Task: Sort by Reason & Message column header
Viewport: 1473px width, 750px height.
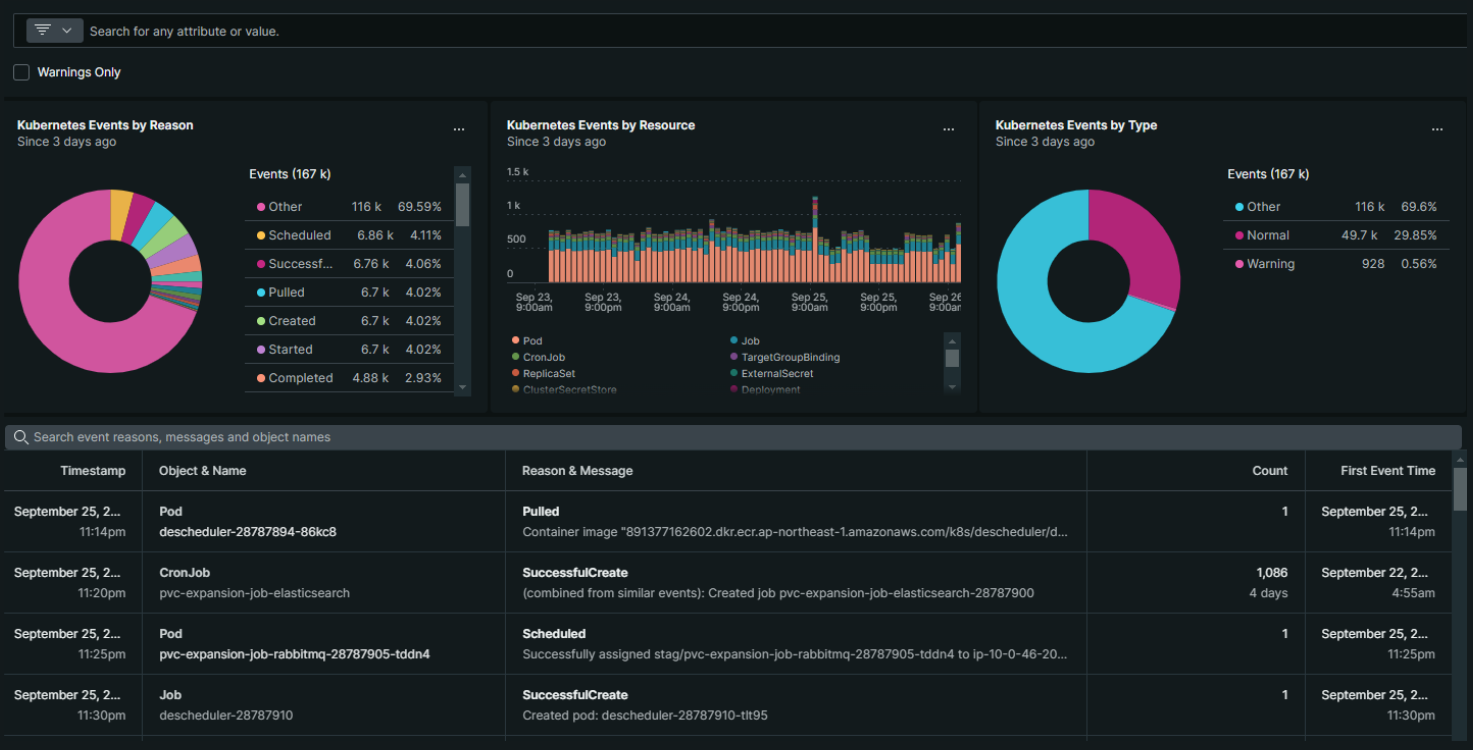Action: (577, 471)
